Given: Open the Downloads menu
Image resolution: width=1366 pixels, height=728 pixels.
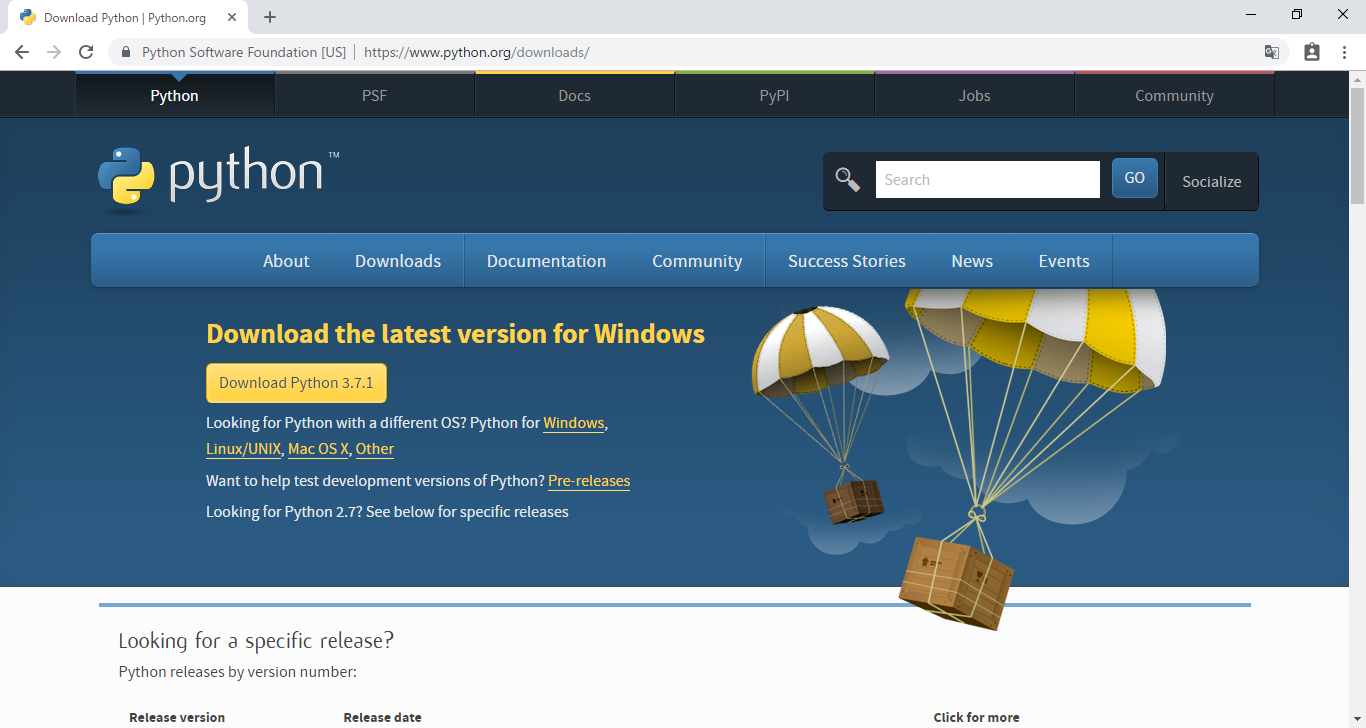Looking at the screenshot, I should [398, 261].
